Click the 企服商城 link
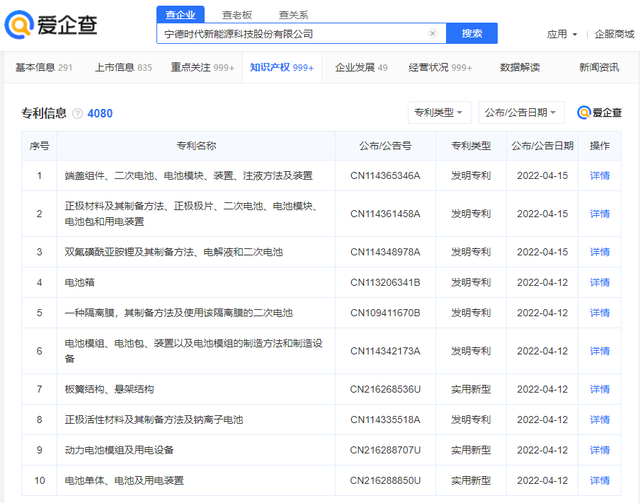The image size is (640, 503). click(614, 34)
